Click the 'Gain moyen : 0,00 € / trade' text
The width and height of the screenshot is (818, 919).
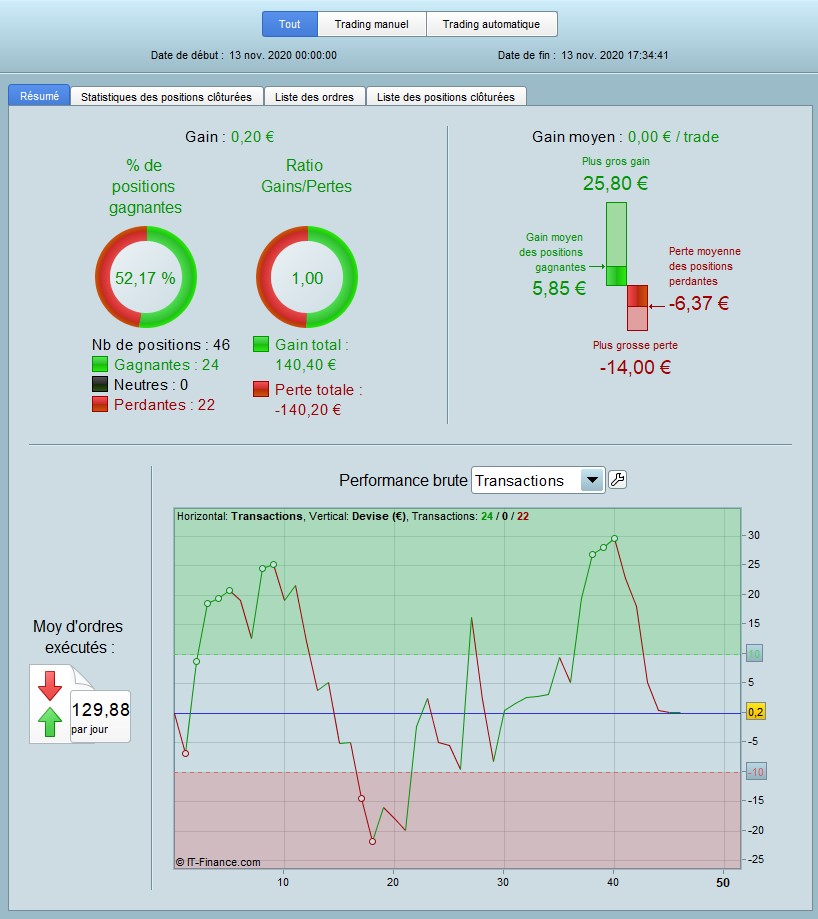[x=625, y=137]
